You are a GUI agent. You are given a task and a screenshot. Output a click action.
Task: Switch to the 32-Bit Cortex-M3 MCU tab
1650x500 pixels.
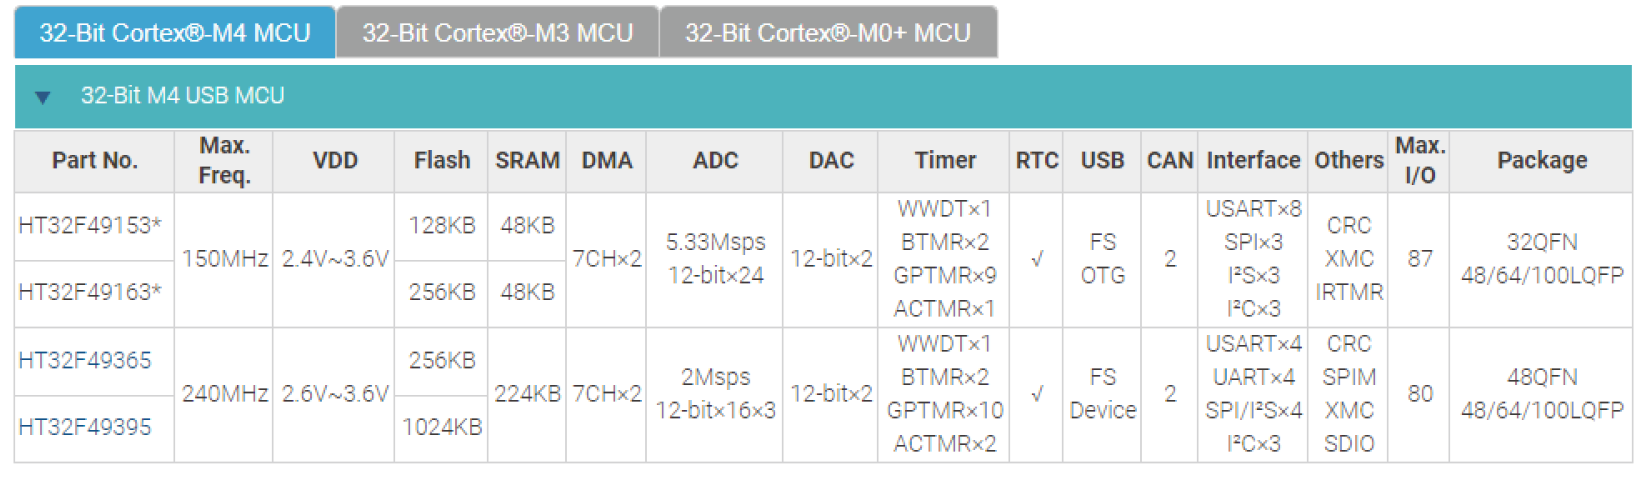tap(497, 33)
